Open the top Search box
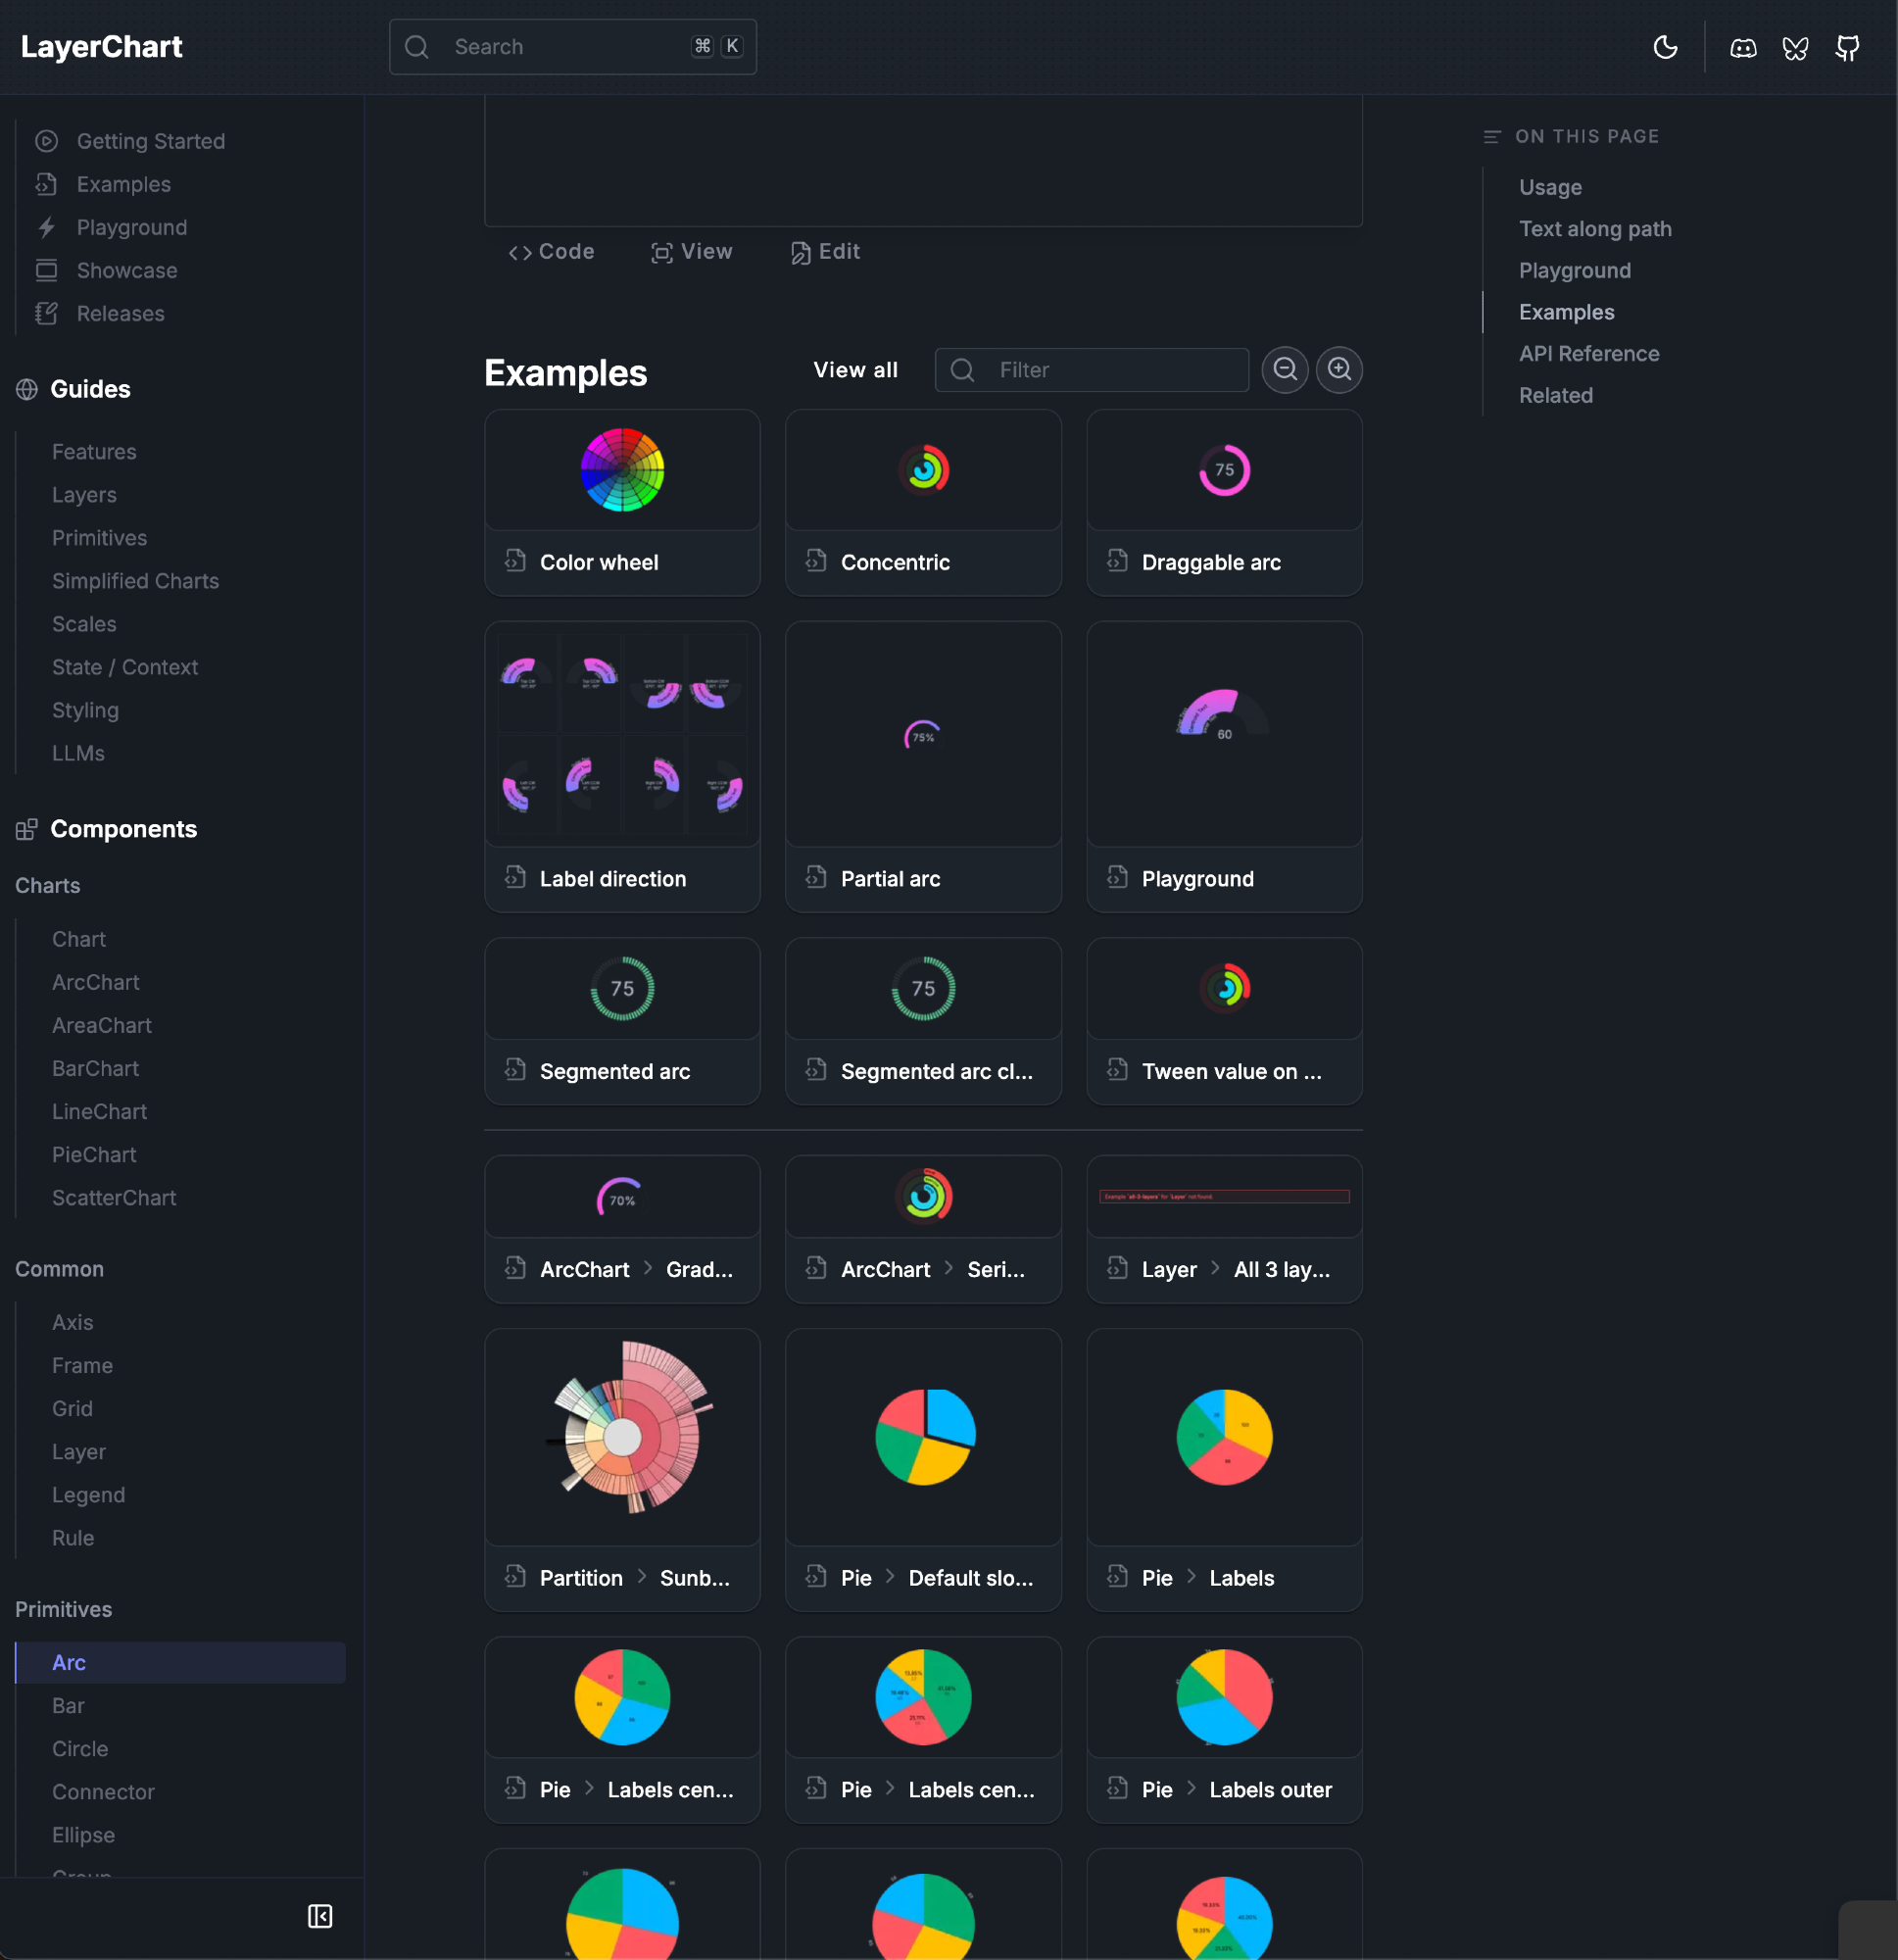Image resolution: width=1898 pixels, height=1960 pixels. pos(572,47)
